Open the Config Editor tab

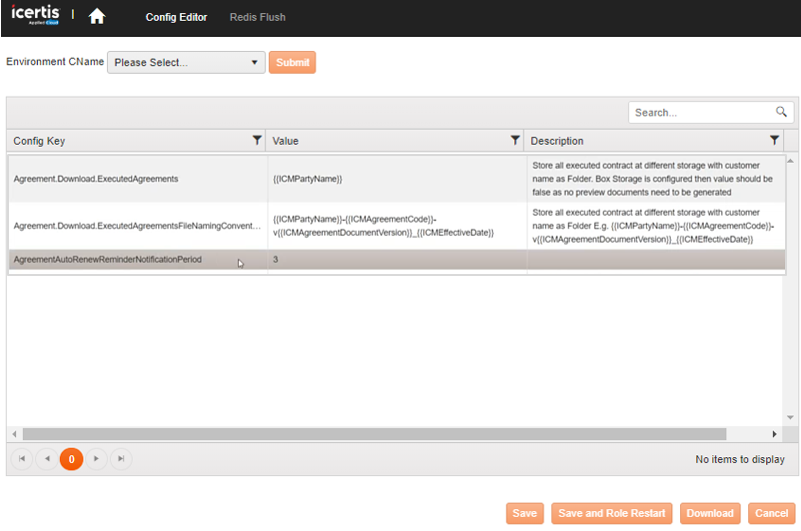point(176,17)
